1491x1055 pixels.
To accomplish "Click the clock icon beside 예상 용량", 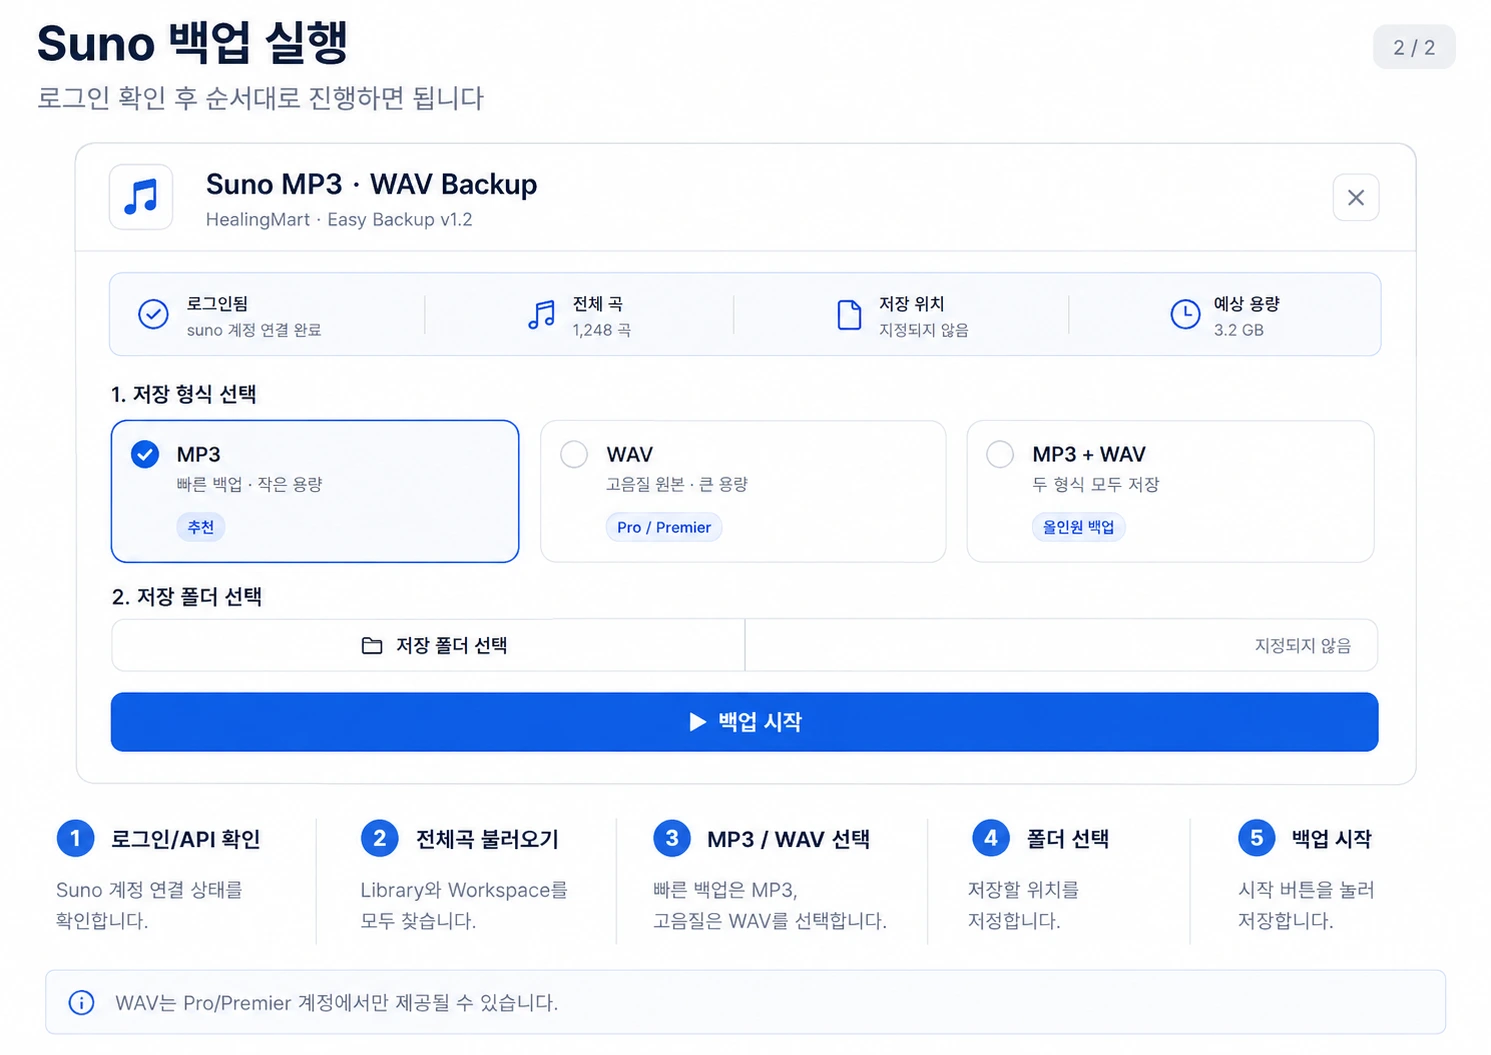I will [1185, 314].
